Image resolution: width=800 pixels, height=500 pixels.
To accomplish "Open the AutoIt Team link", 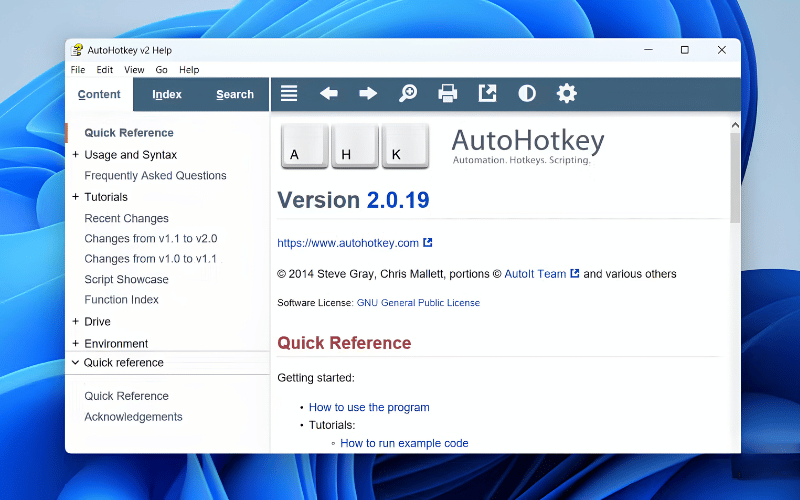I will pos(535,273).
